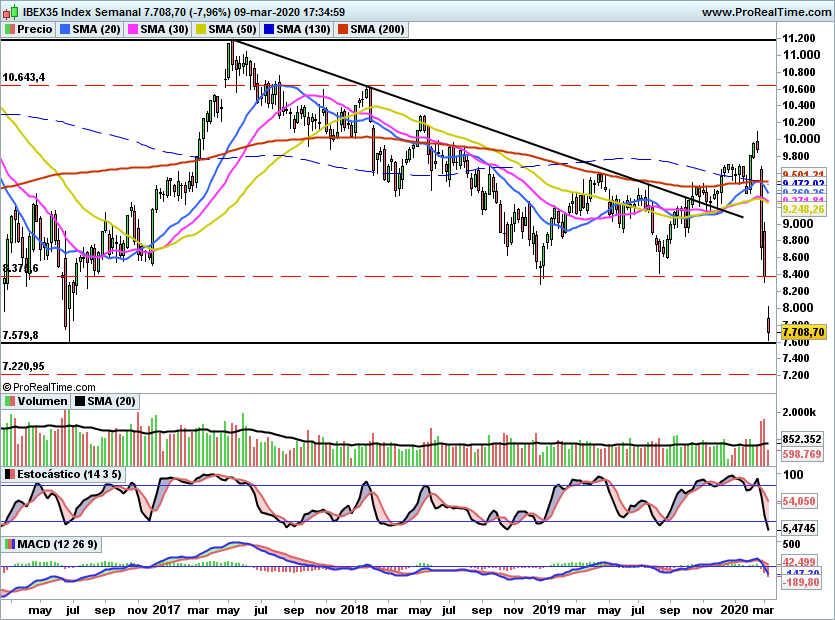Select the SMA (50) legend entry

point(227,30)
